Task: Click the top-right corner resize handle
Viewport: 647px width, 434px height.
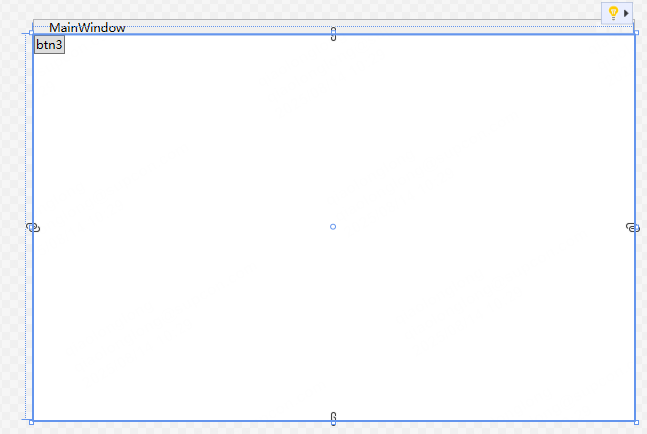Action: [636, 33]
